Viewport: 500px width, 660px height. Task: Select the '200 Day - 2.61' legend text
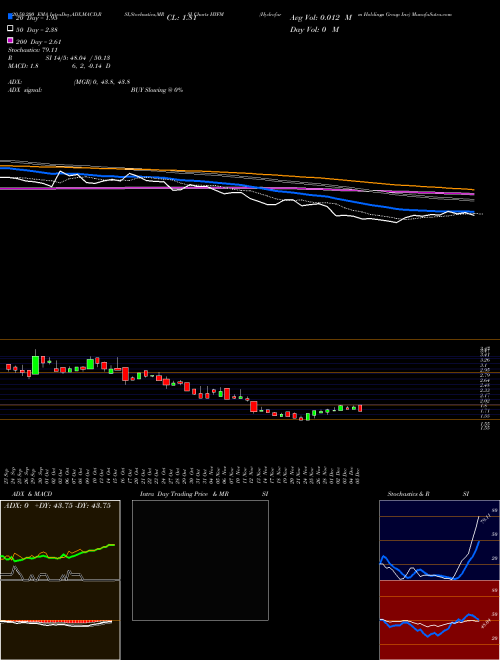pos(38,42)
